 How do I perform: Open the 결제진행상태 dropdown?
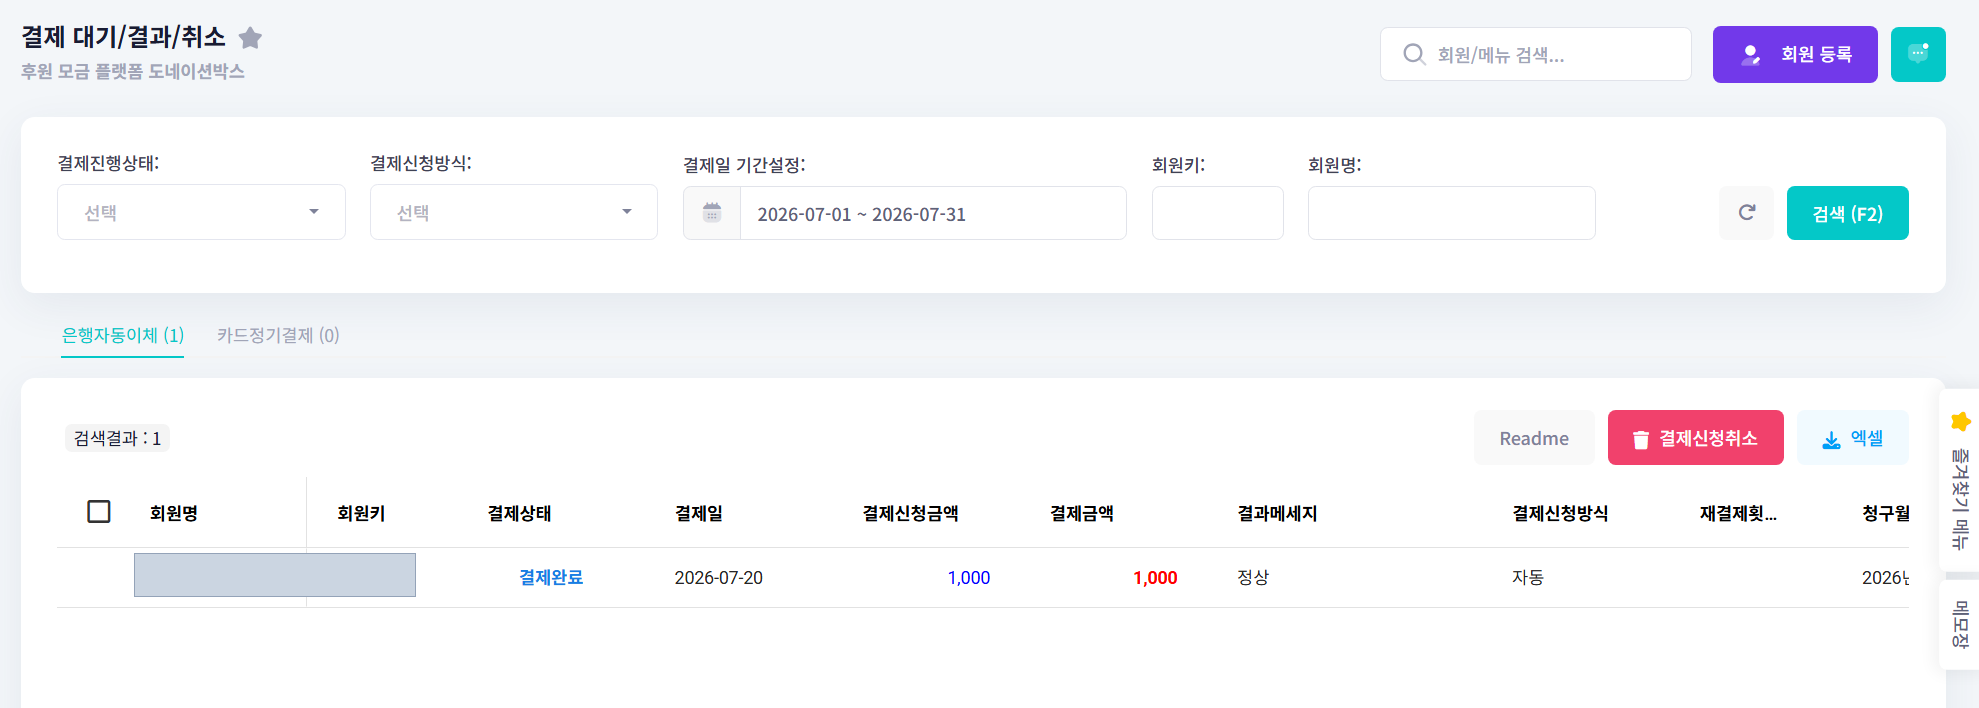[201, 212]
